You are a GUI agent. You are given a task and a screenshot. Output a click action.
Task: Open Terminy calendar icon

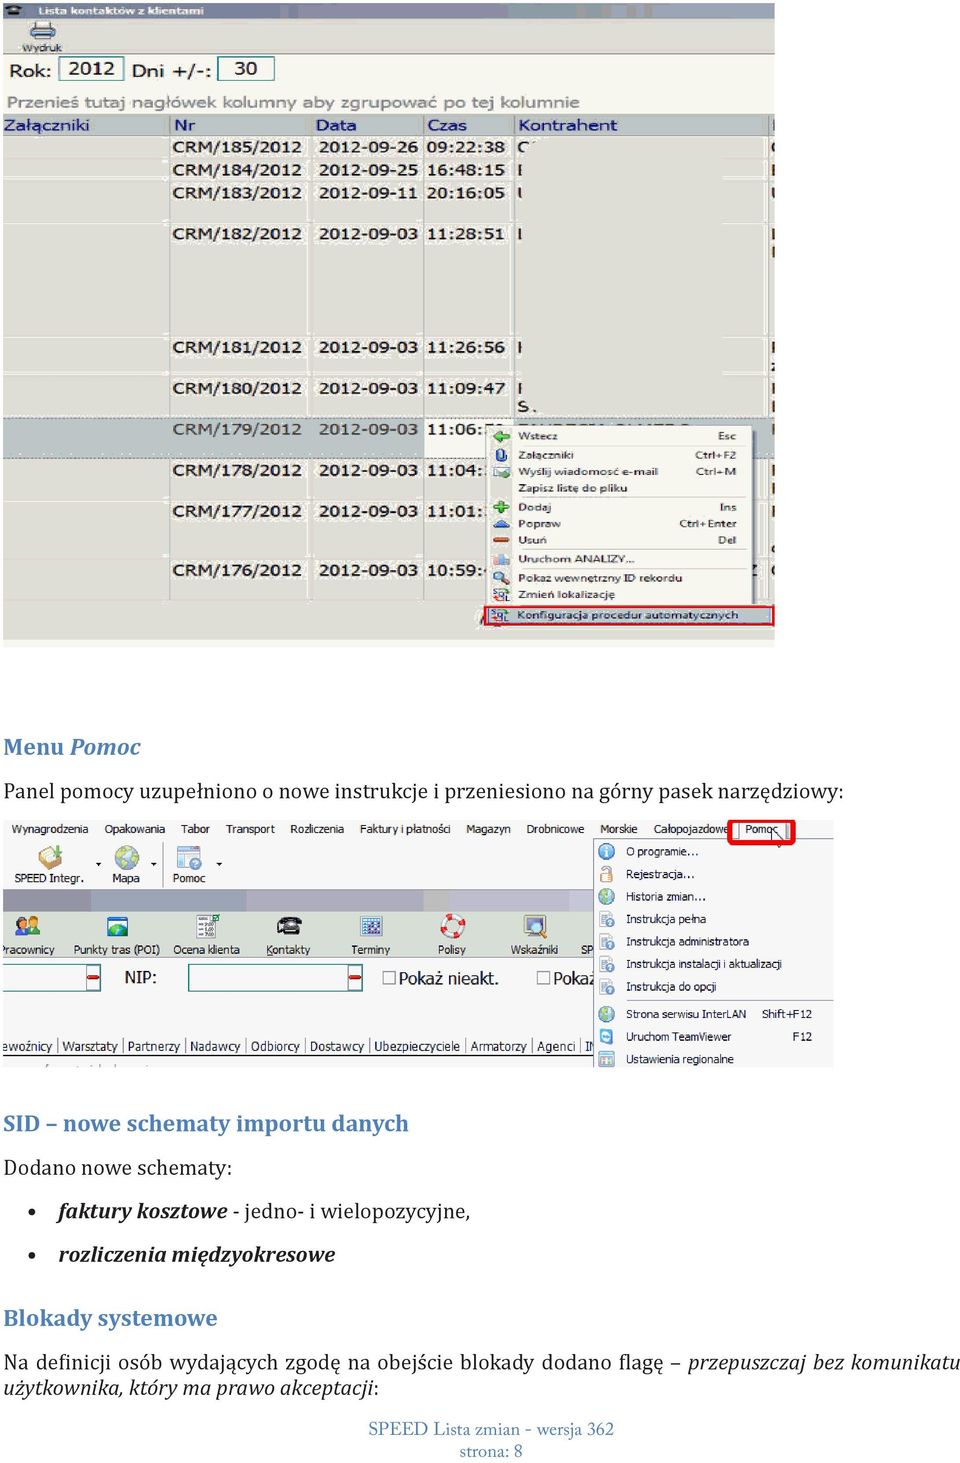(x=371, y=926)
